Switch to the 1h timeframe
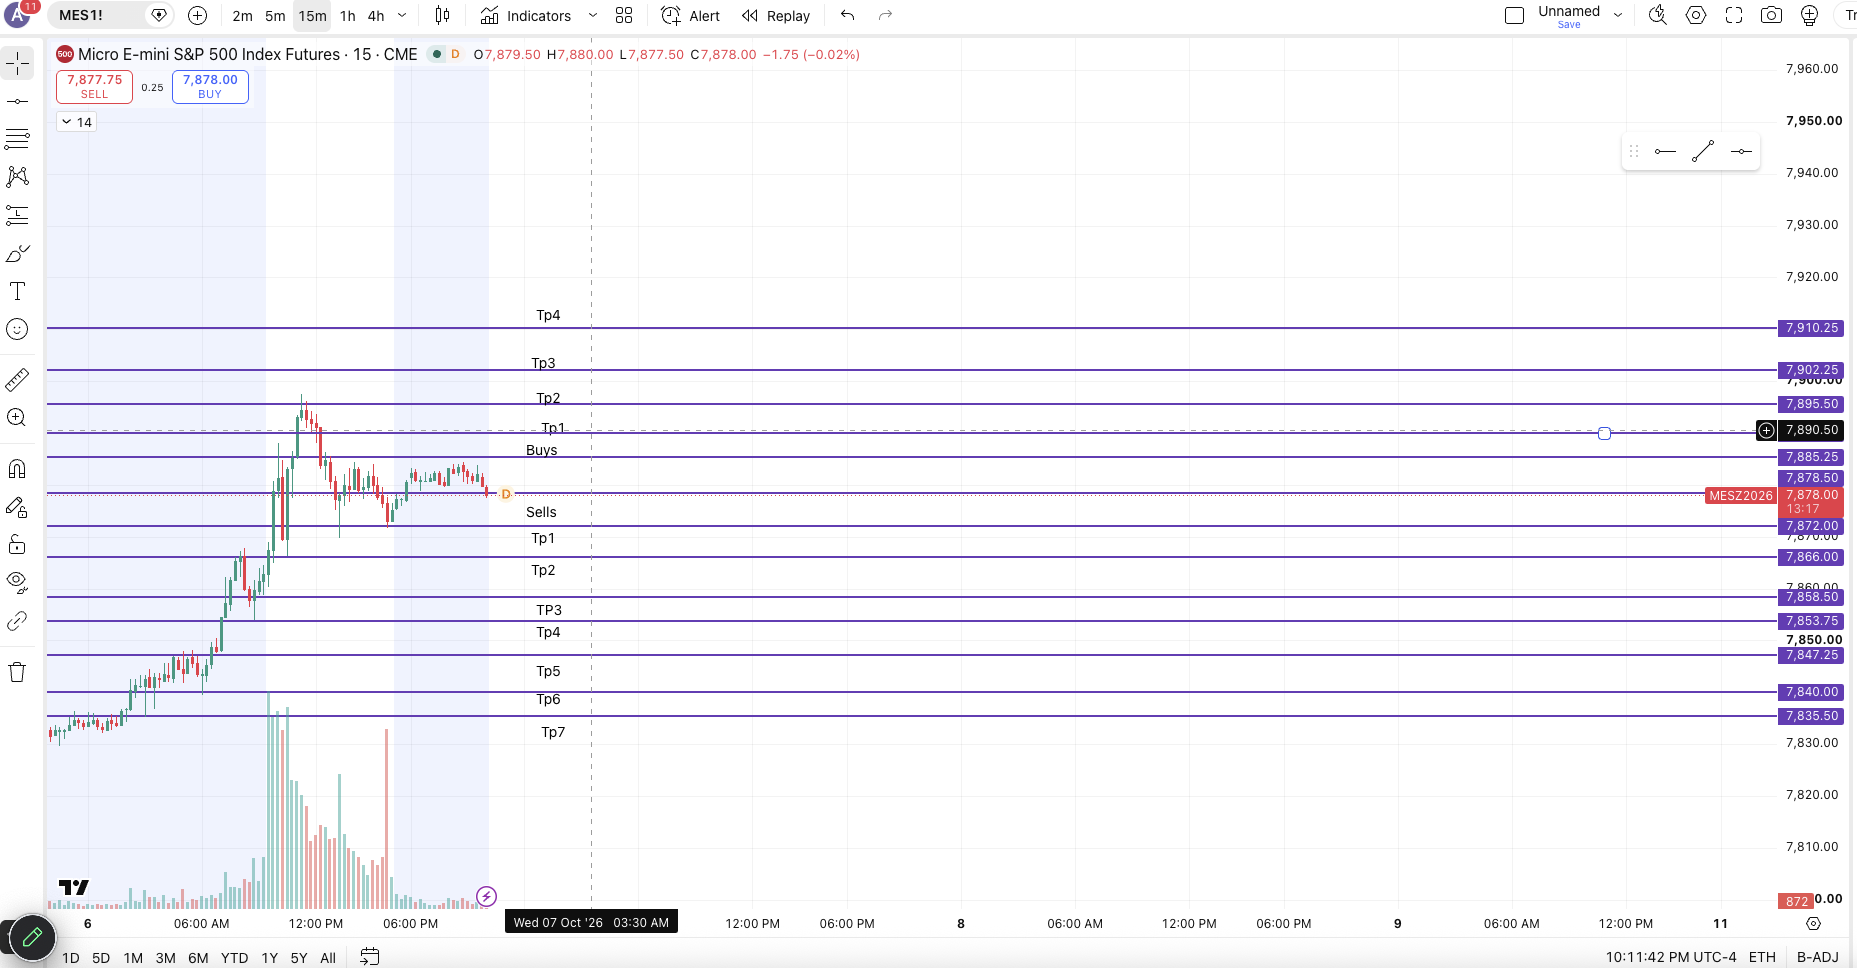This screenshot has height=968, width=1857. [x=347, y=16]
